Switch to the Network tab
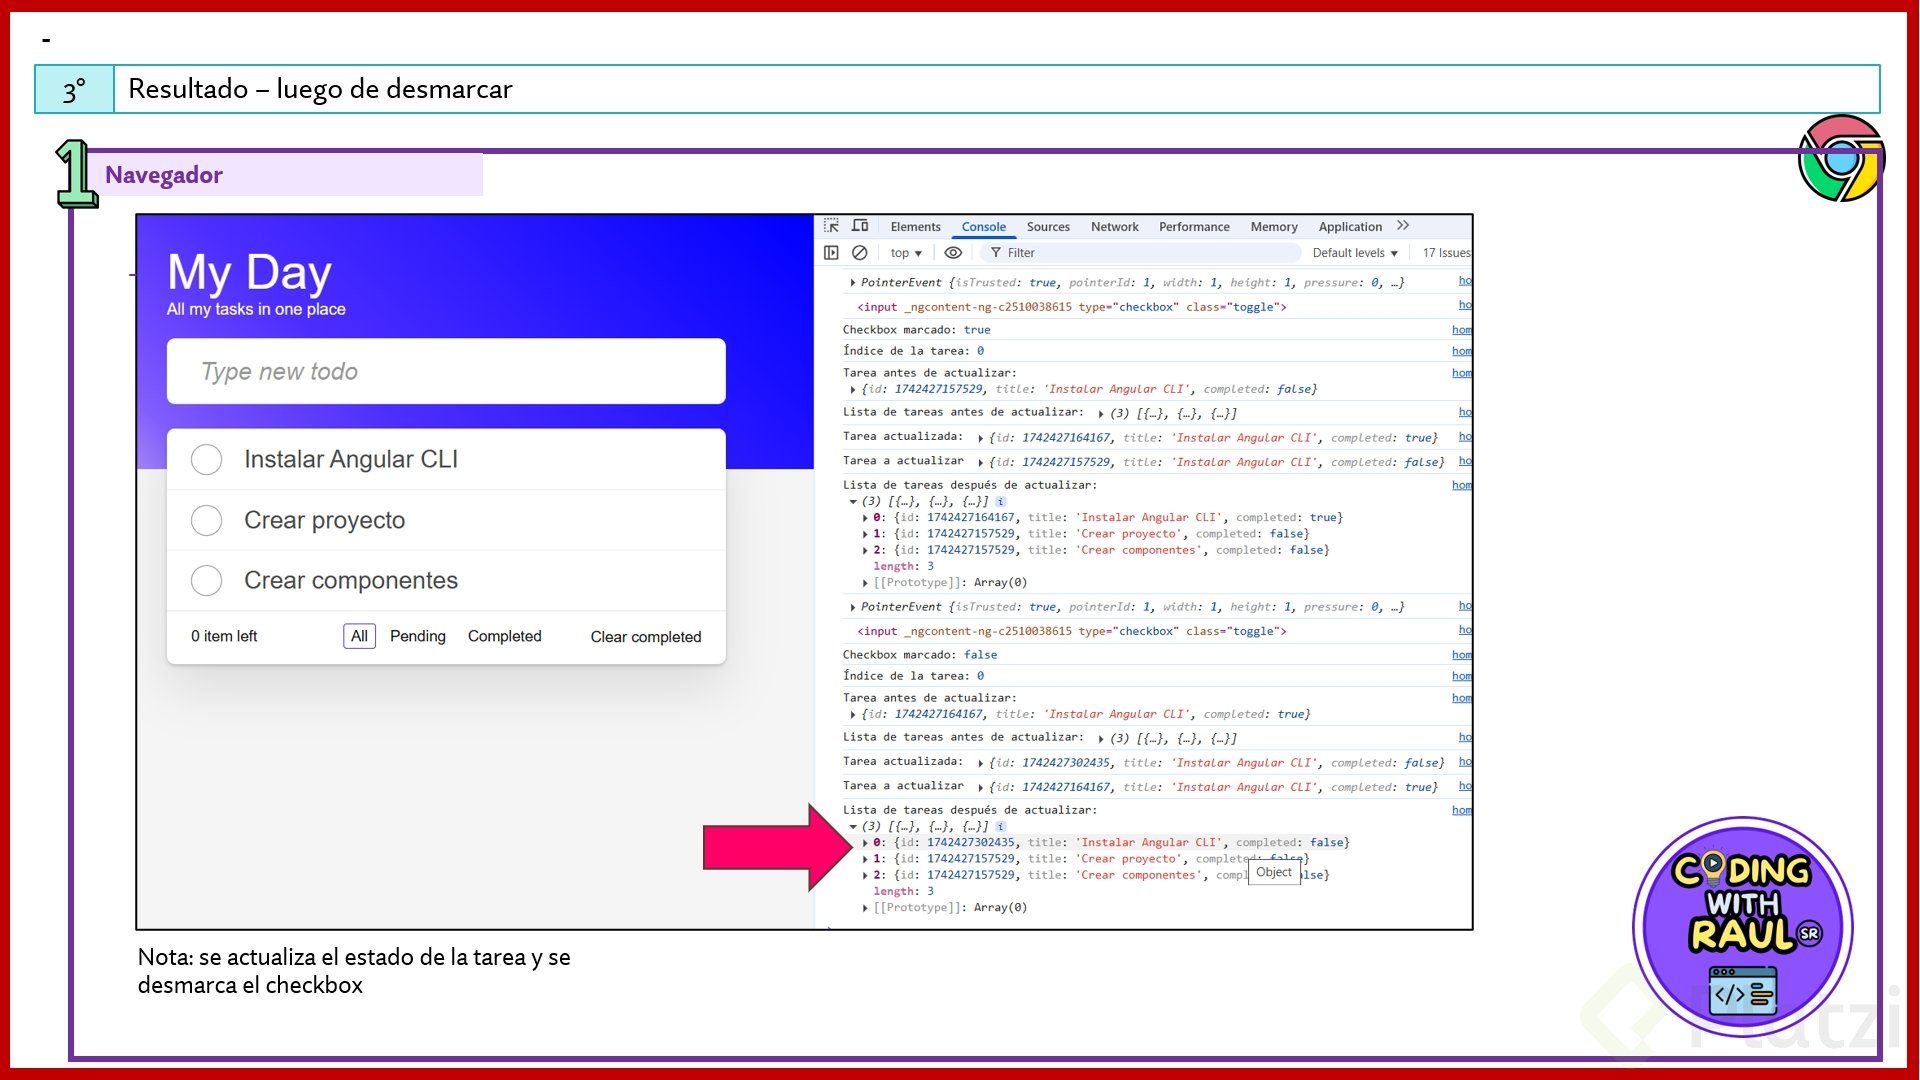Image resolution: width=1920 pixels, height=1080 pixels. [x=1114, y=227]
